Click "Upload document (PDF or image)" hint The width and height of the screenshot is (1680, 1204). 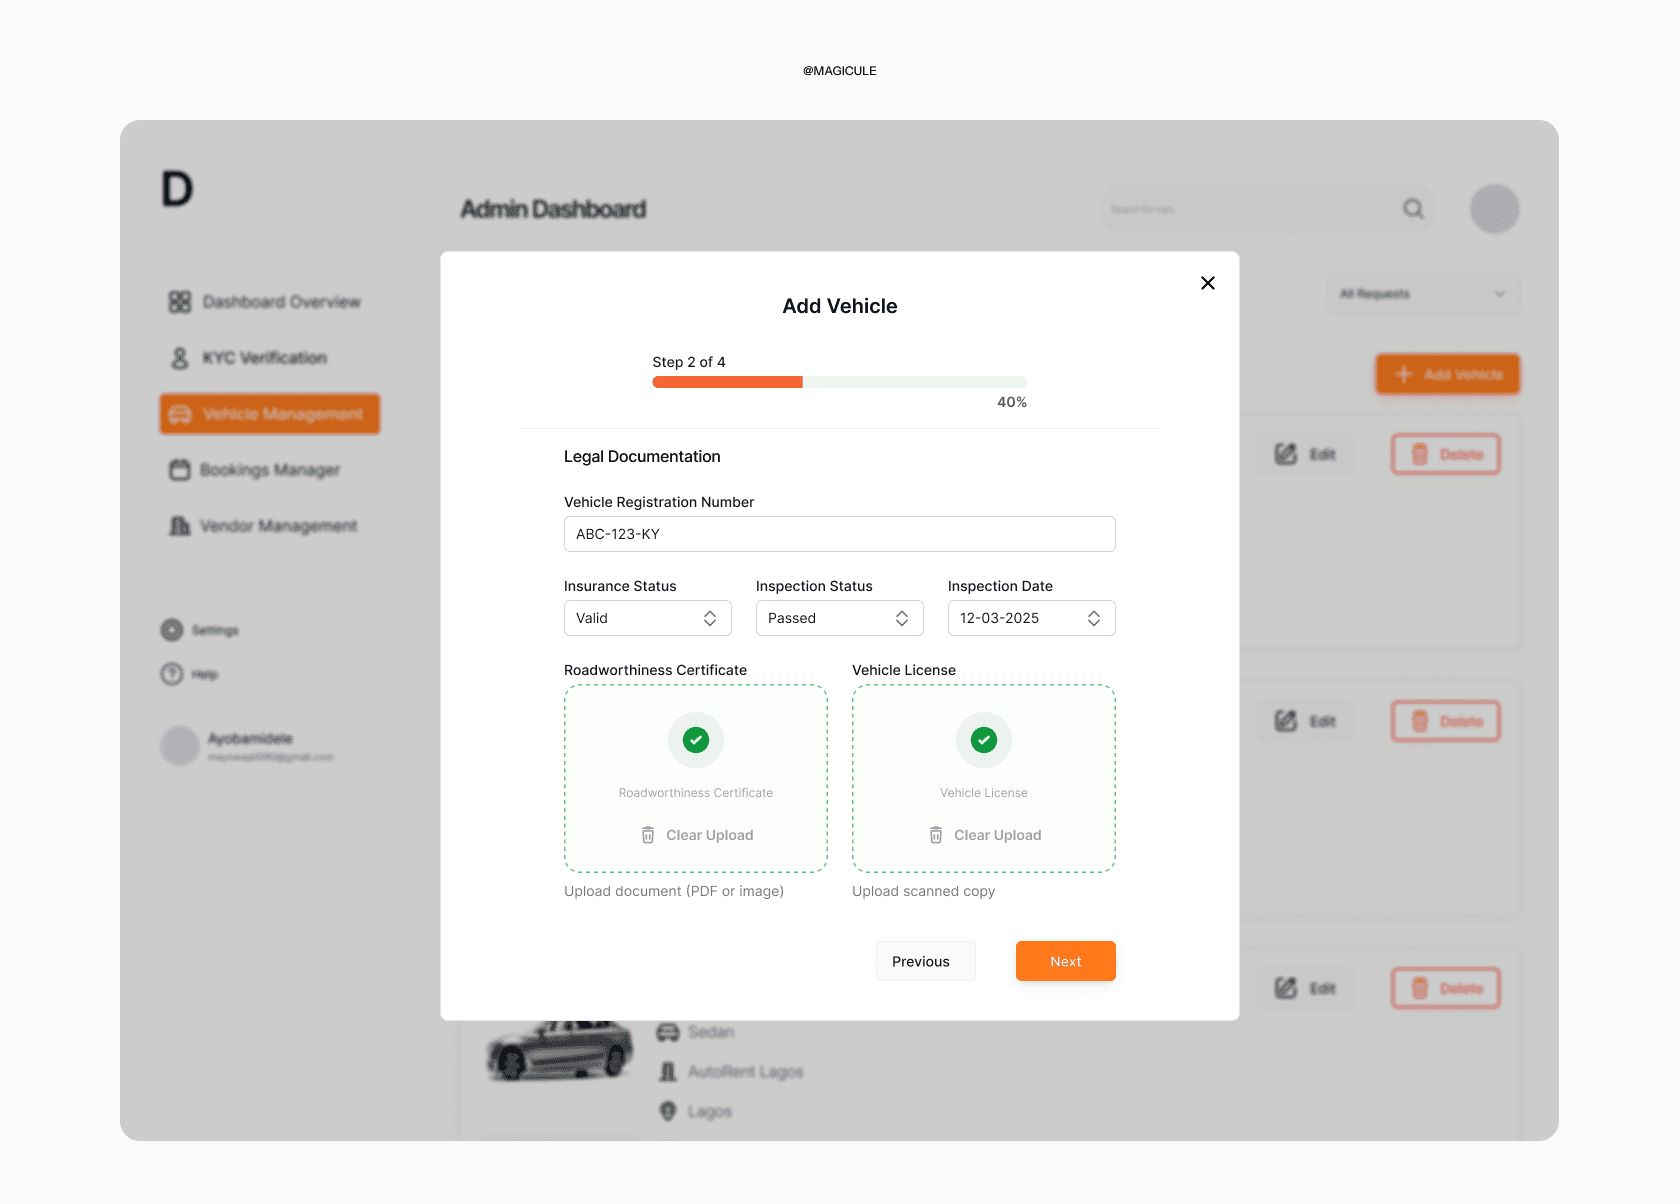[x=674, y=891]
